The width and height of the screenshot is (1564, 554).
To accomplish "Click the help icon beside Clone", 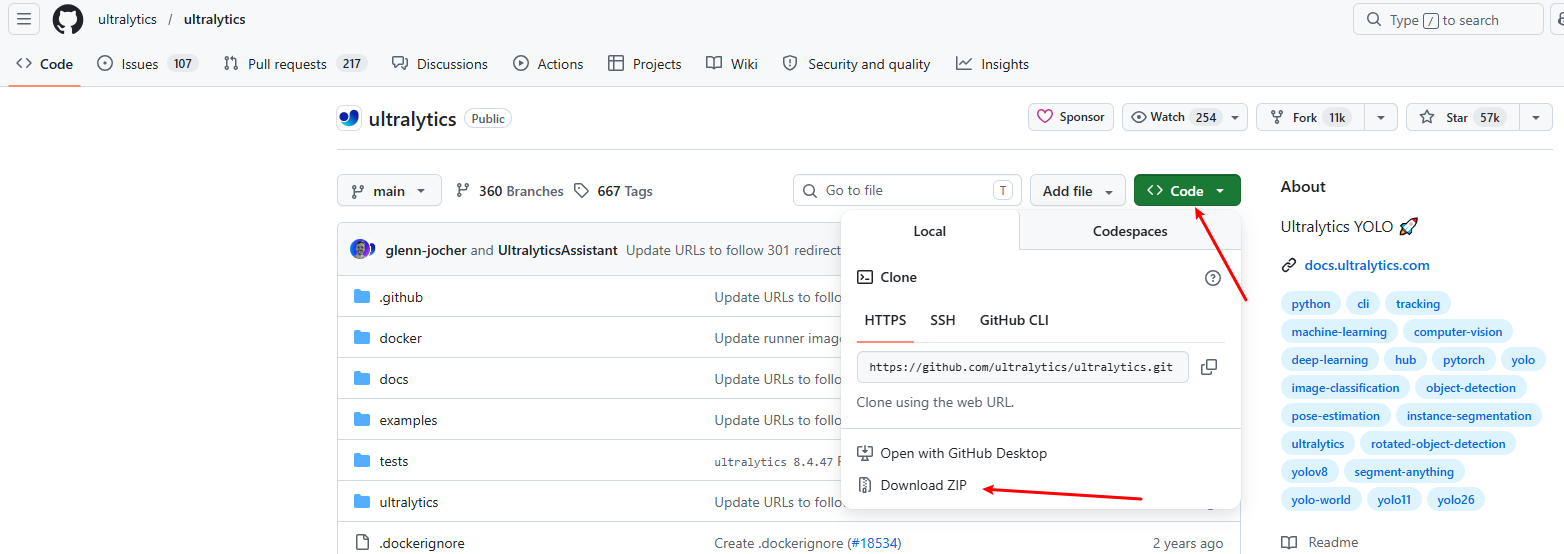I will (1213, 278).
